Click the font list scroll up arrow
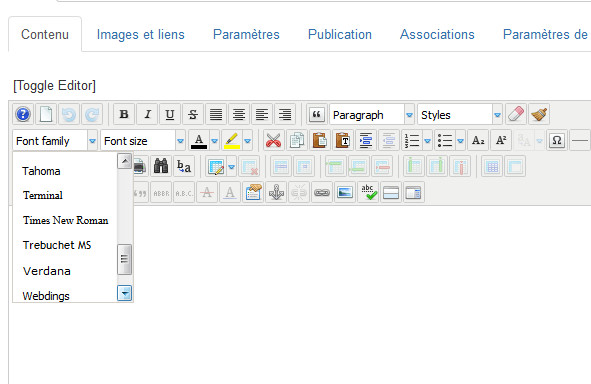This screenshot has width=591, height=384. point(124,161)
